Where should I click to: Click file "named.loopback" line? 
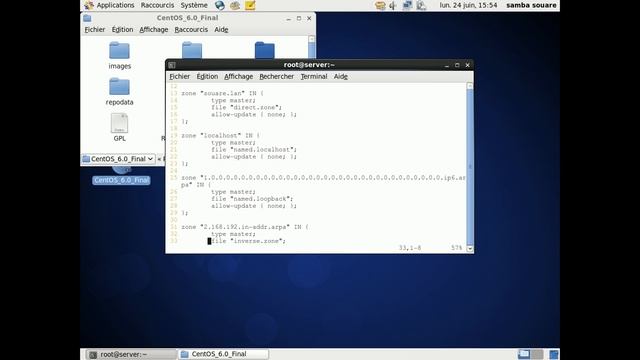[x=252, y=199]
